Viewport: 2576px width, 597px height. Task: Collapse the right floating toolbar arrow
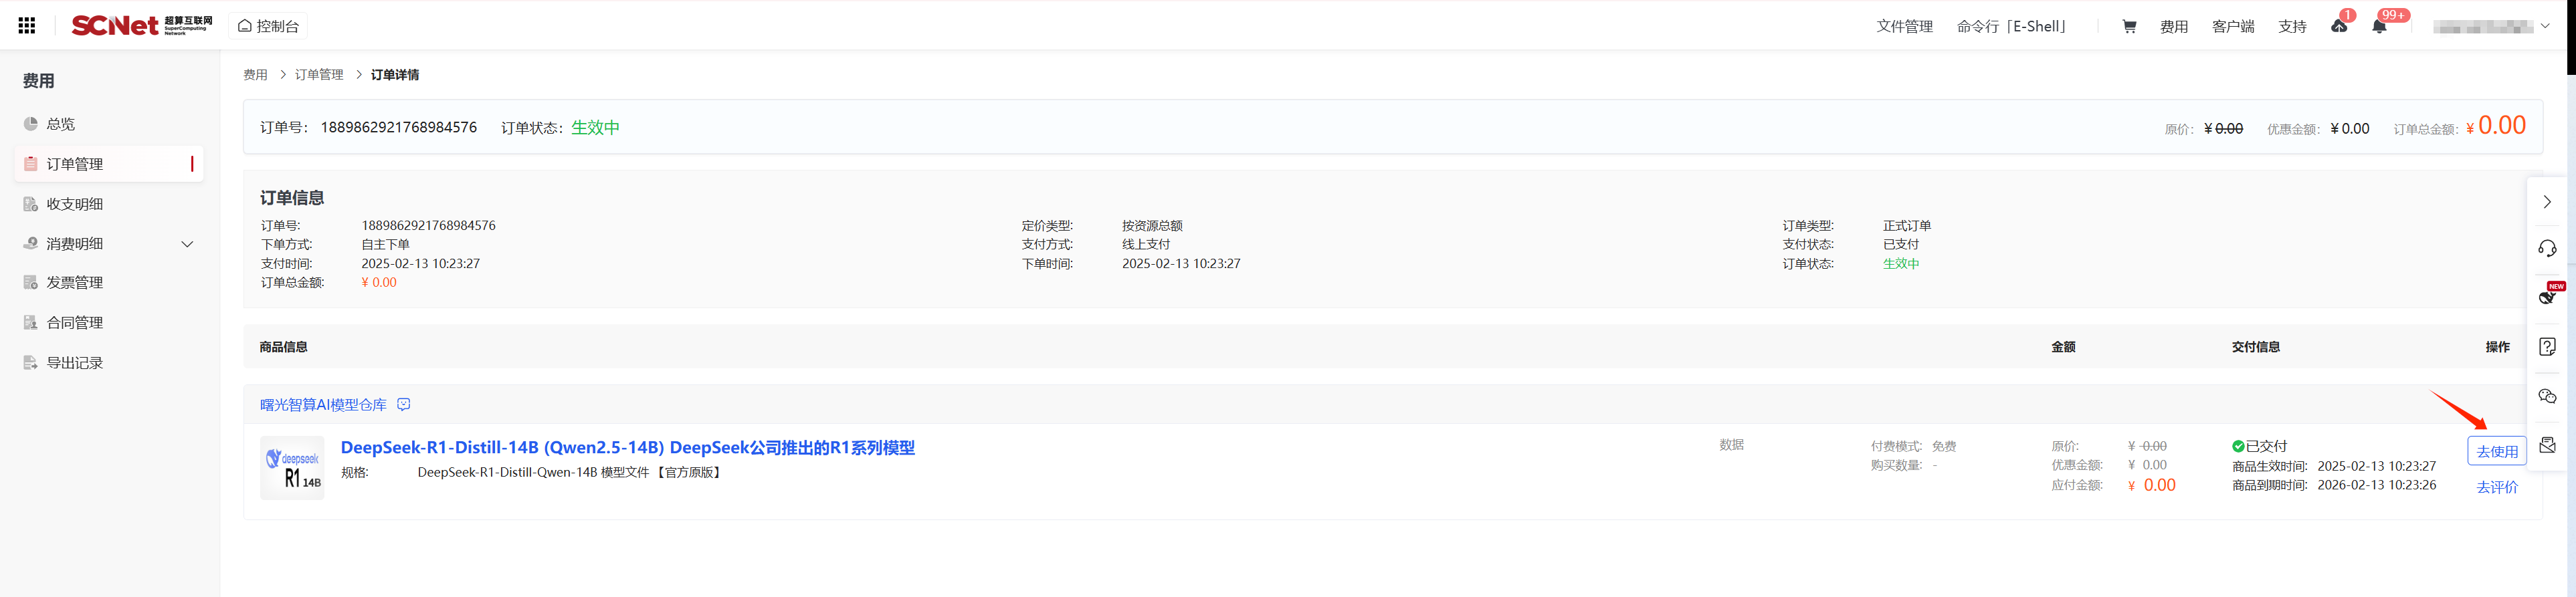[2547, 202]
